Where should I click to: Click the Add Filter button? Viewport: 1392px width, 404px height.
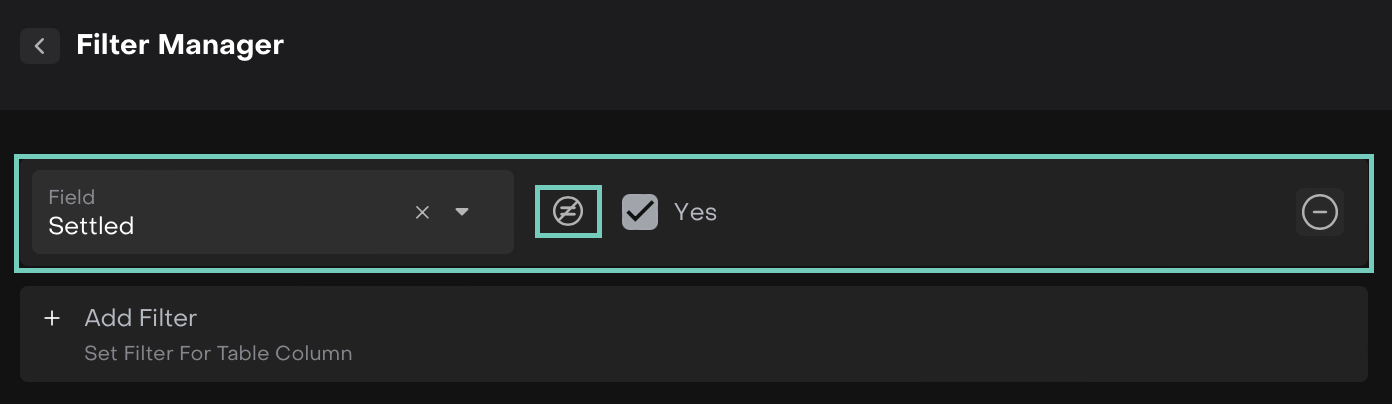click(141, 318)
